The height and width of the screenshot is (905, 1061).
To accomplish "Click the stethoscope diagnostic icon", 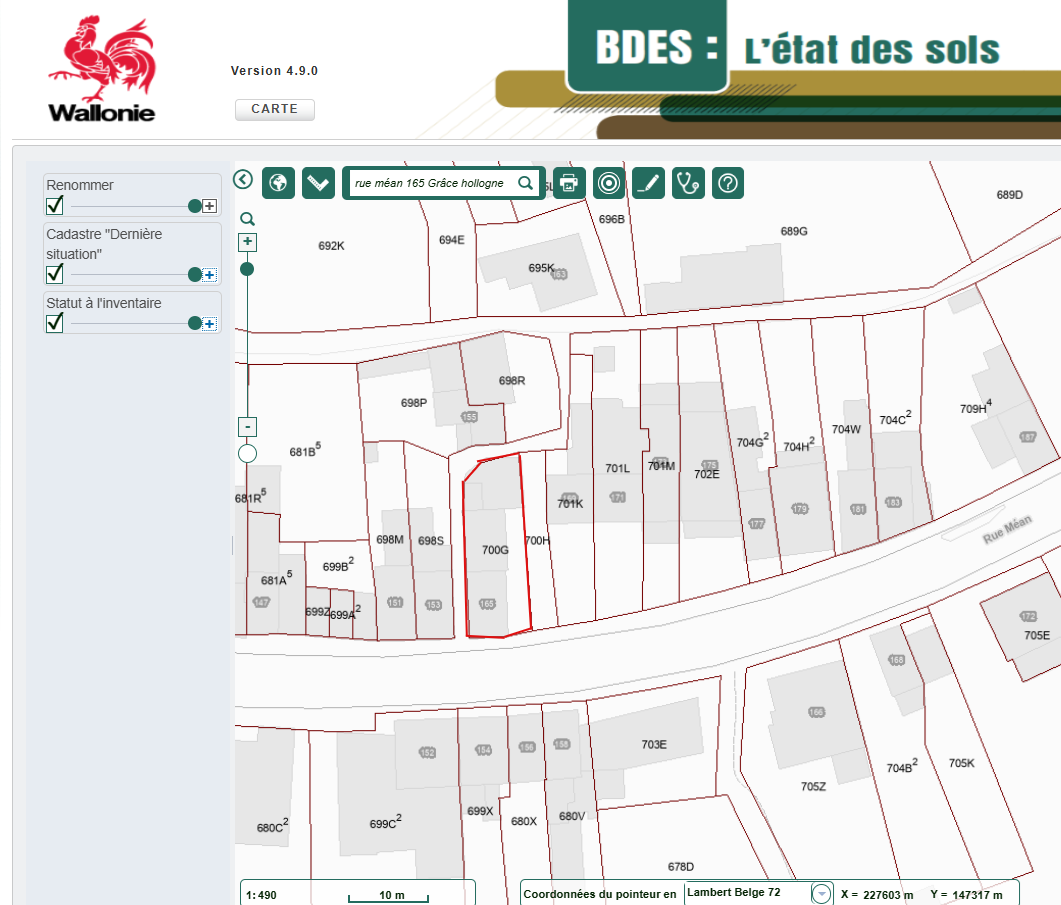I will tap(688, 183).
